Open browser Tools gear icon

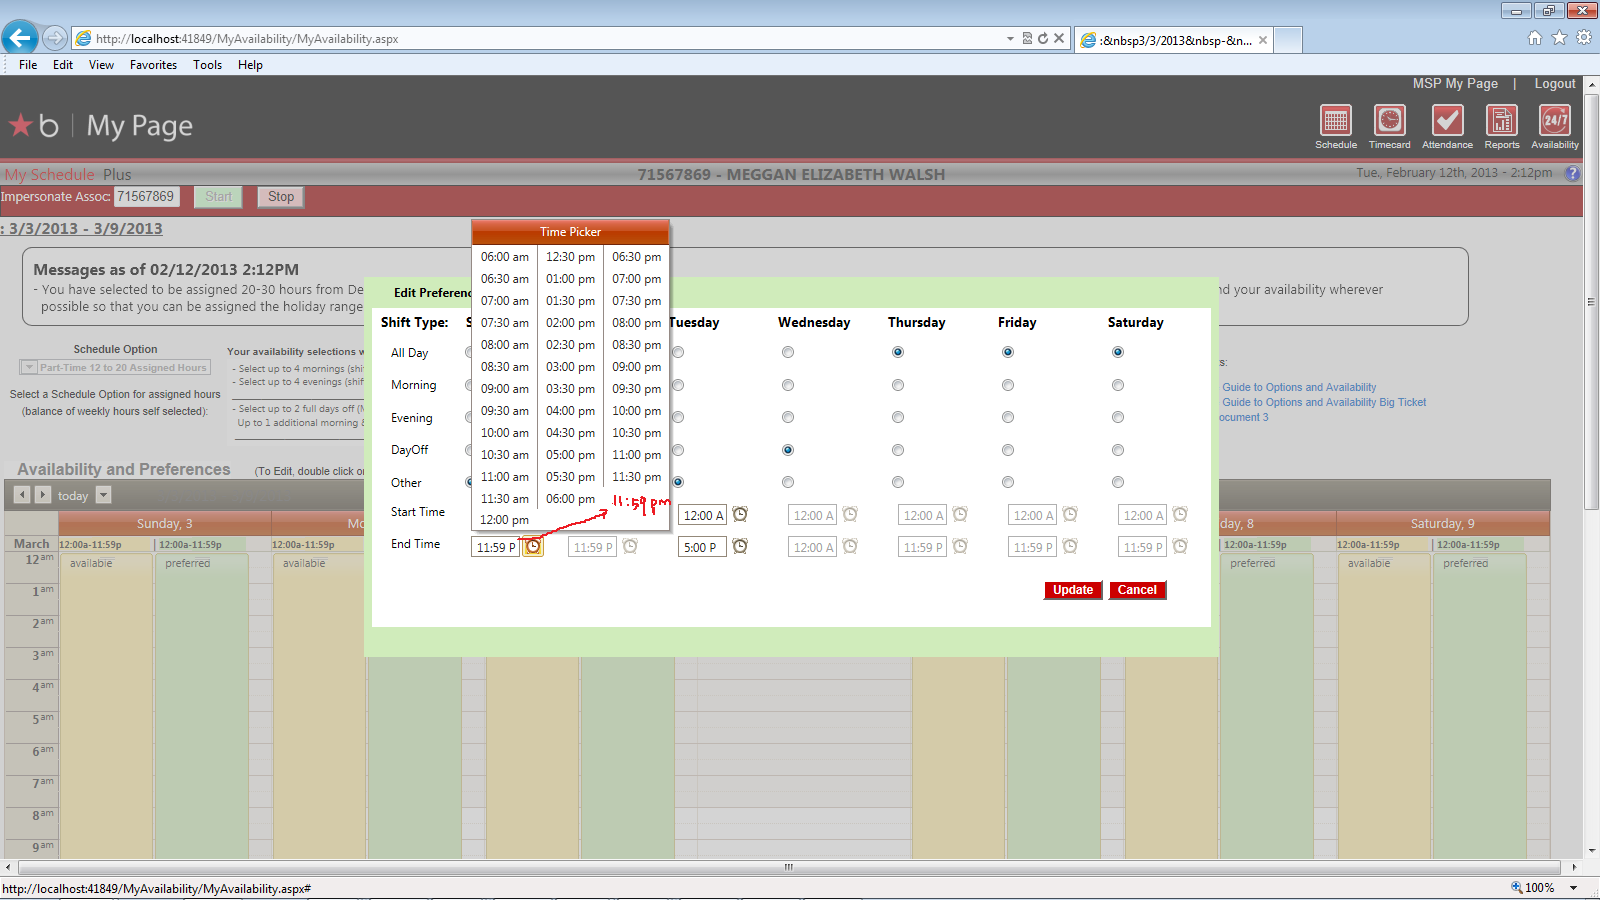(1584, 38)
